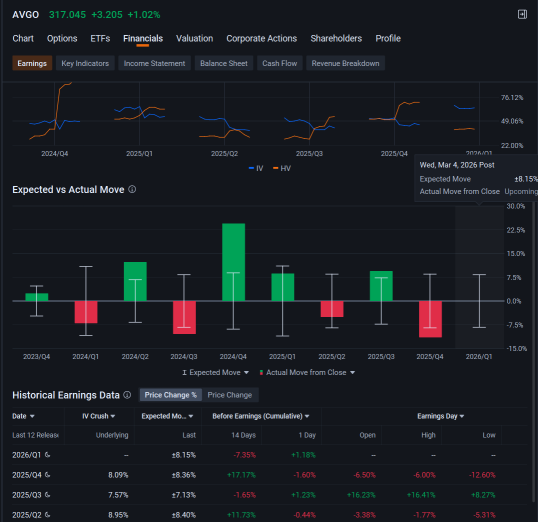The width and height of the screenshot is (538, 522).
Task: Expand the Expected Move legend dropdown
Action: pos(246,372)
